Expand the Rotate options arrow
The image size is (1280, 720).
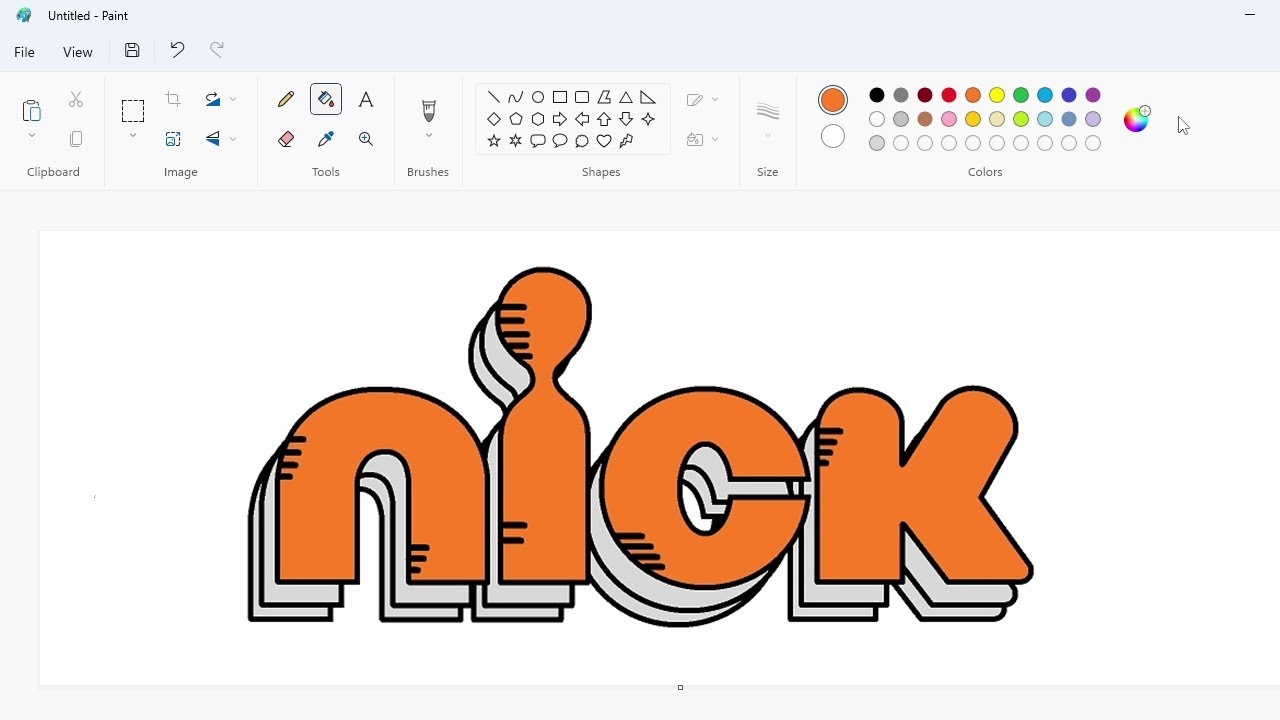233,99
